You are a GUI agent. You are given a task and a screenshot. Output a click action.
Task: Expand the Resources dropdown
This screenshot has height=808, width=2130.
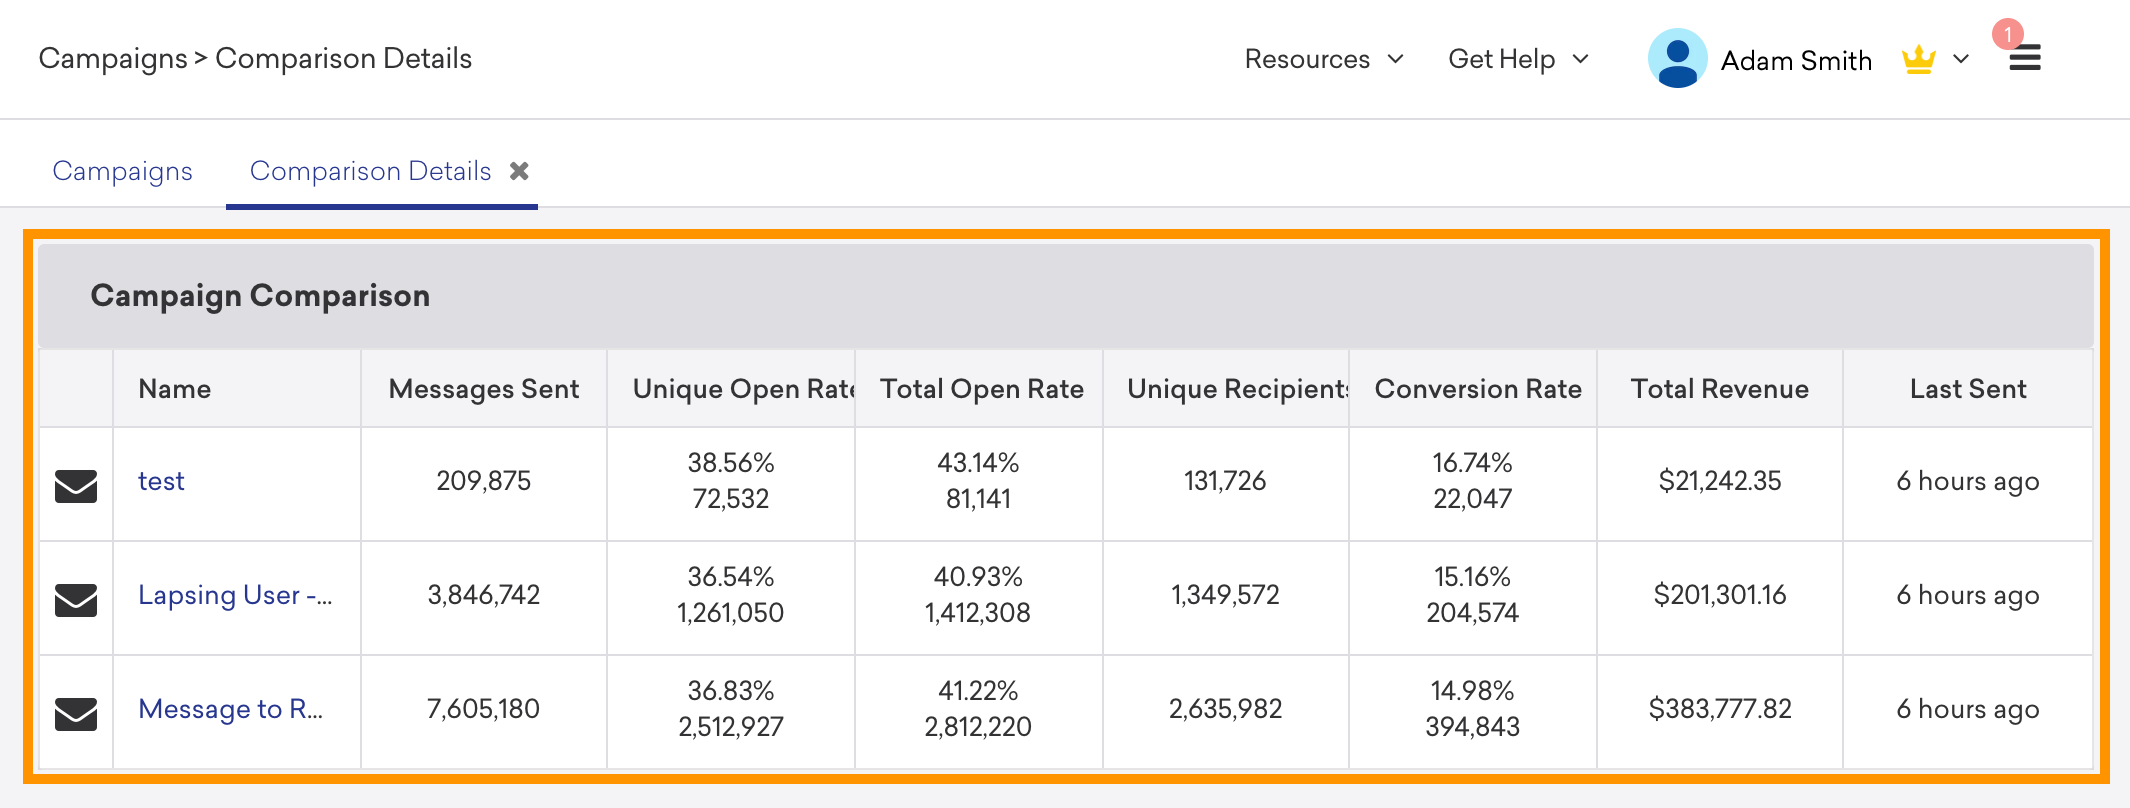click(x=1324, y=59)
